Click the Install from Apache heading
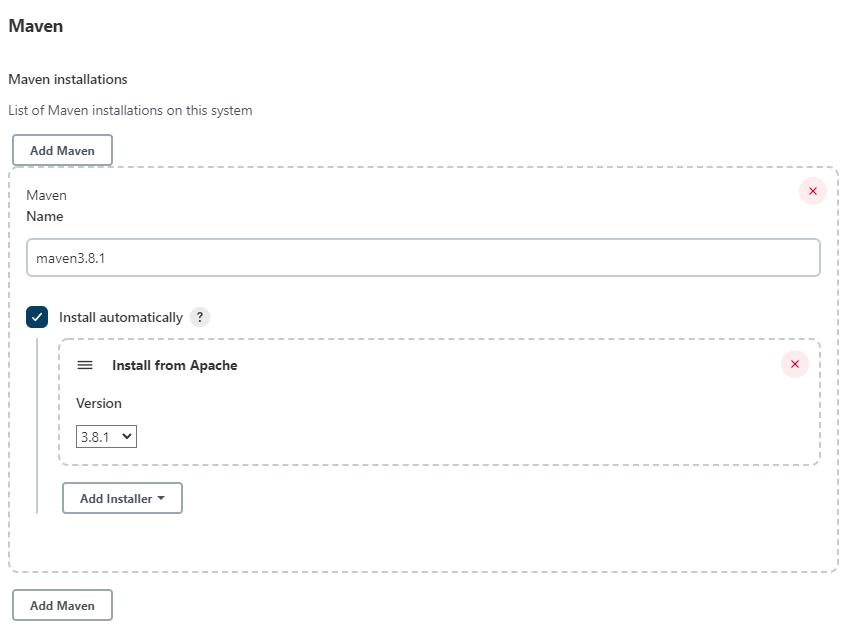856x629 pixels. (175, 365)
